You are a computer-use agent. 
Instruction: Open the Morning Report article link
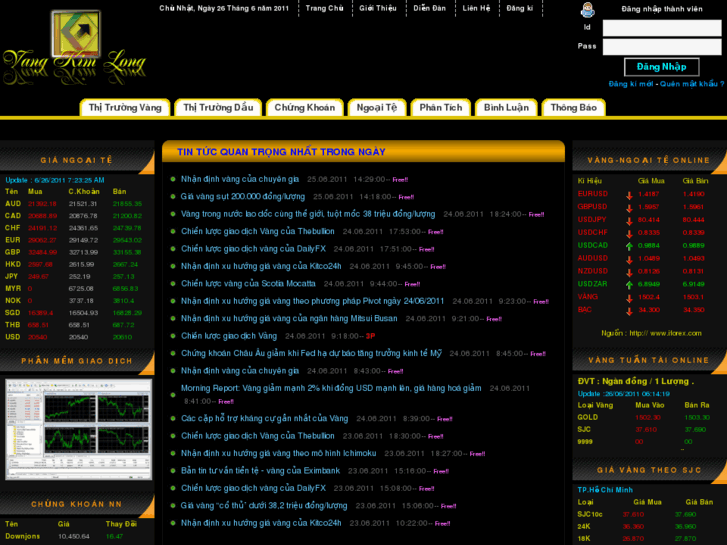331,388
